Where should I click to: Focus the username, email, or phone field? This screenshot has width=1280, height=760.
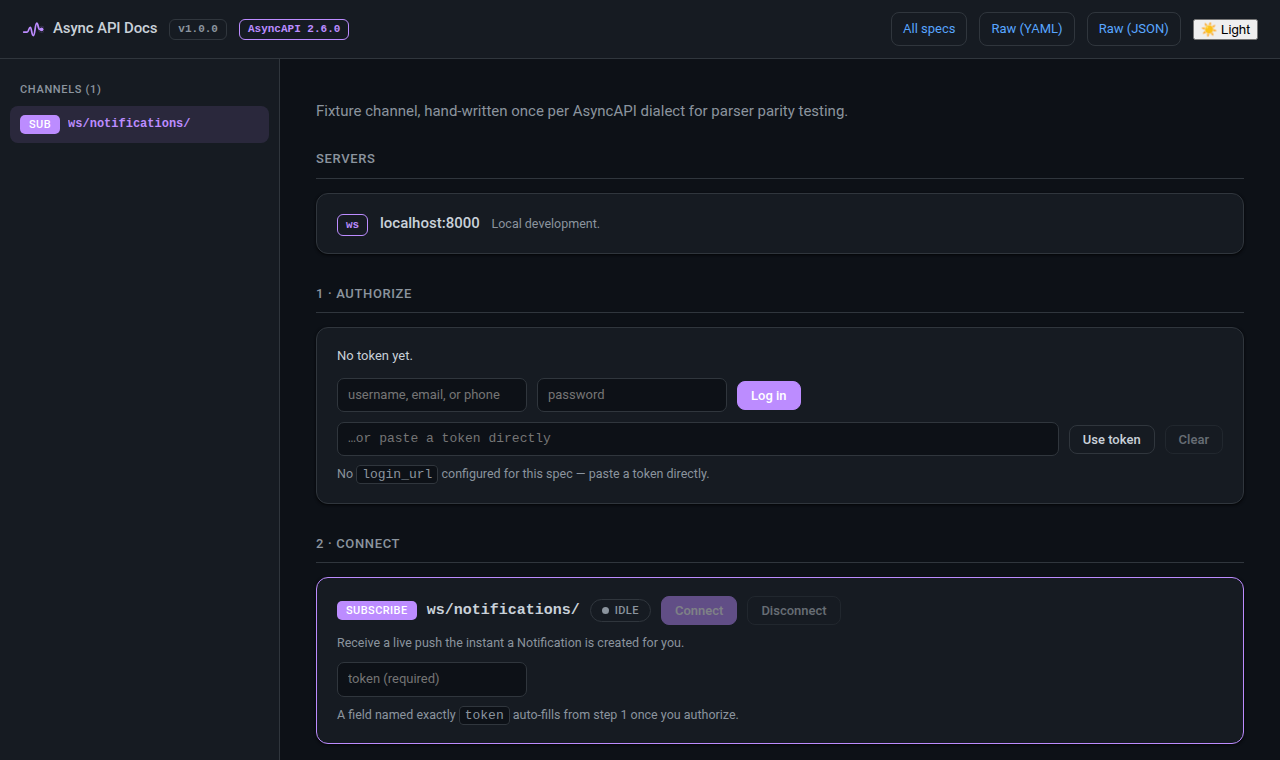pos(432,395)
